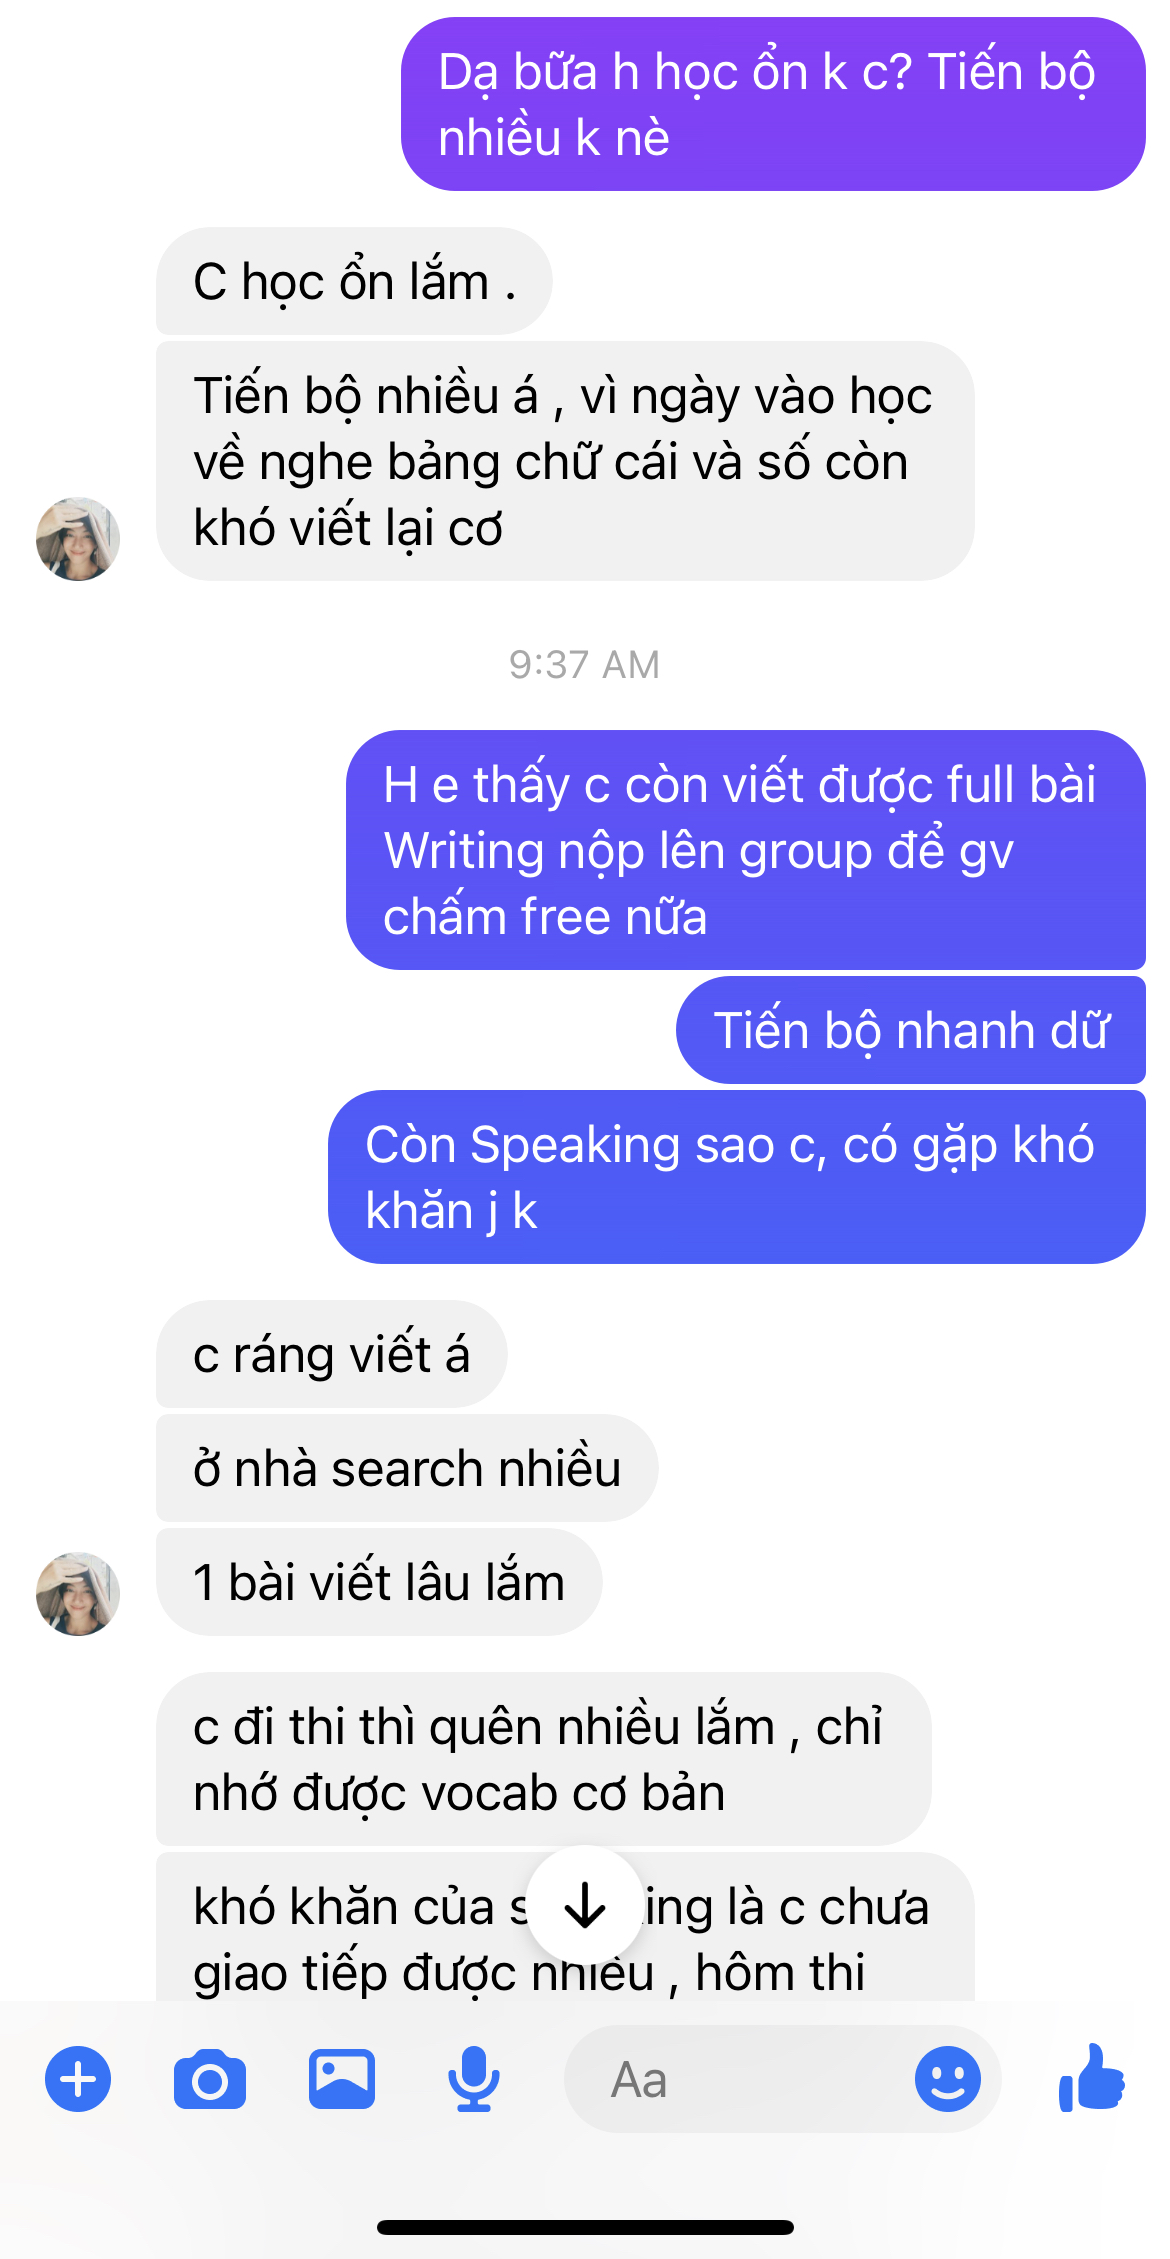Open the photo gallery icon
This screenshot has width=1170, height=2259.
[x=342, y=2079]
